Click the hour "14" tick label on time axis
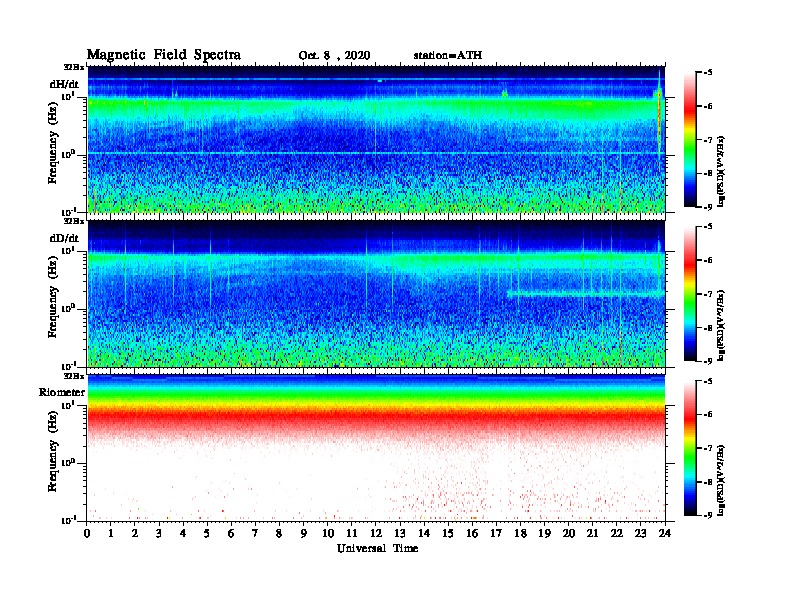 [424, 533]
